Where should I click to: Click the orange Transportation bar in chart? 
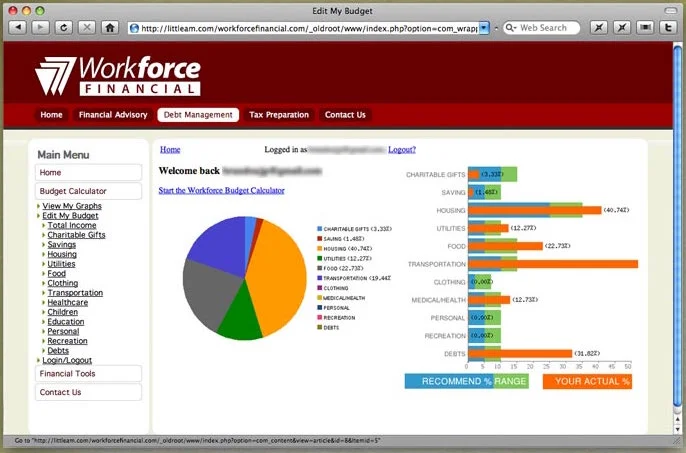[x=553, y=264]
